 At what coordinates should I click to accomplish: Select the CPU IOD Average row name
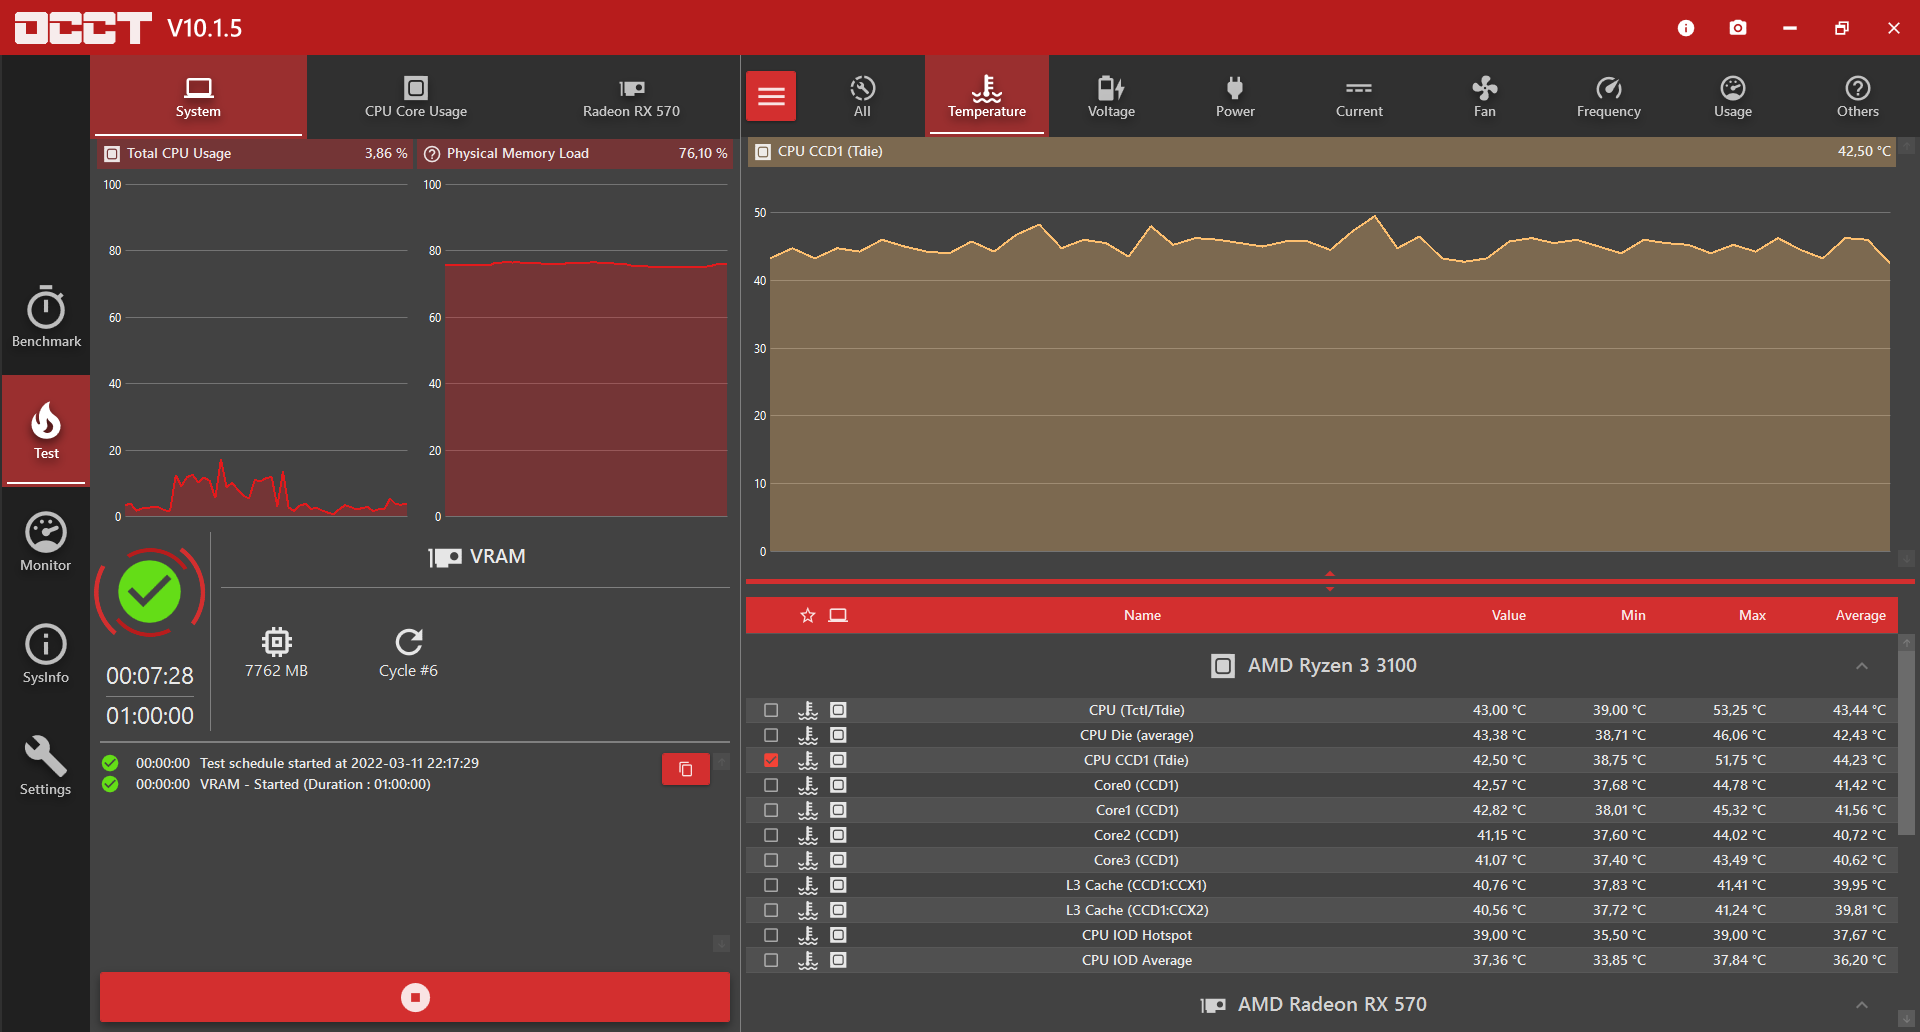tap(1137, 960)
